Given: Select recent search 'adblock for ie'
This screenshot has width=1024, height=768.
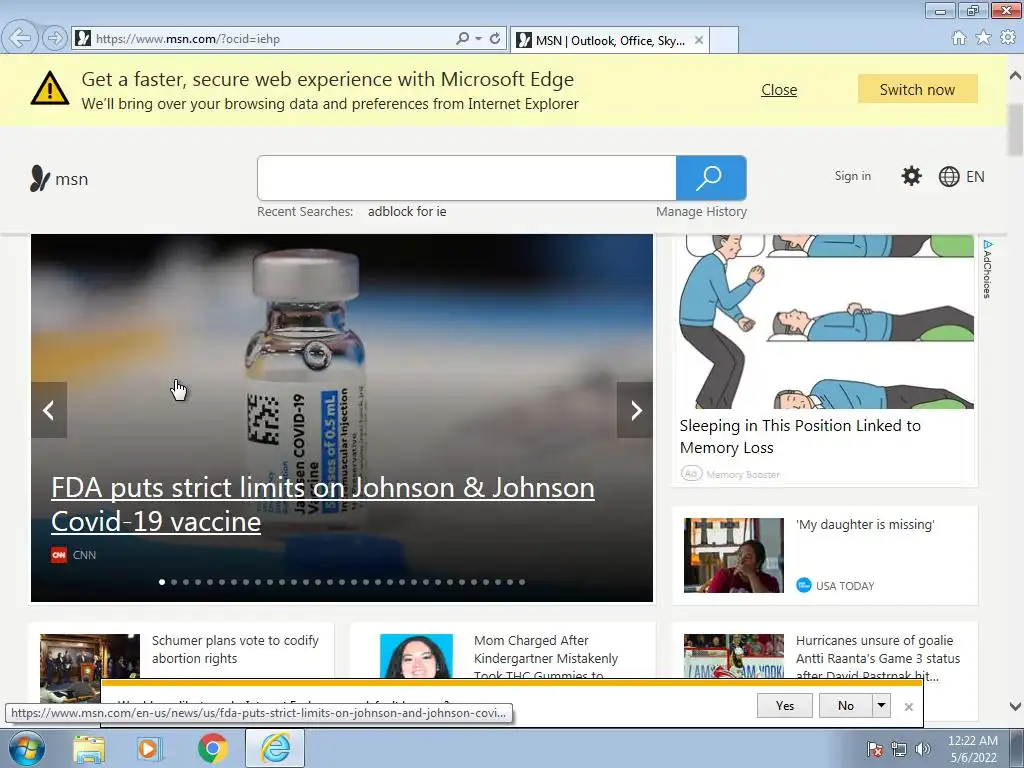Looking at the screenshot, I should click(407, 212).
